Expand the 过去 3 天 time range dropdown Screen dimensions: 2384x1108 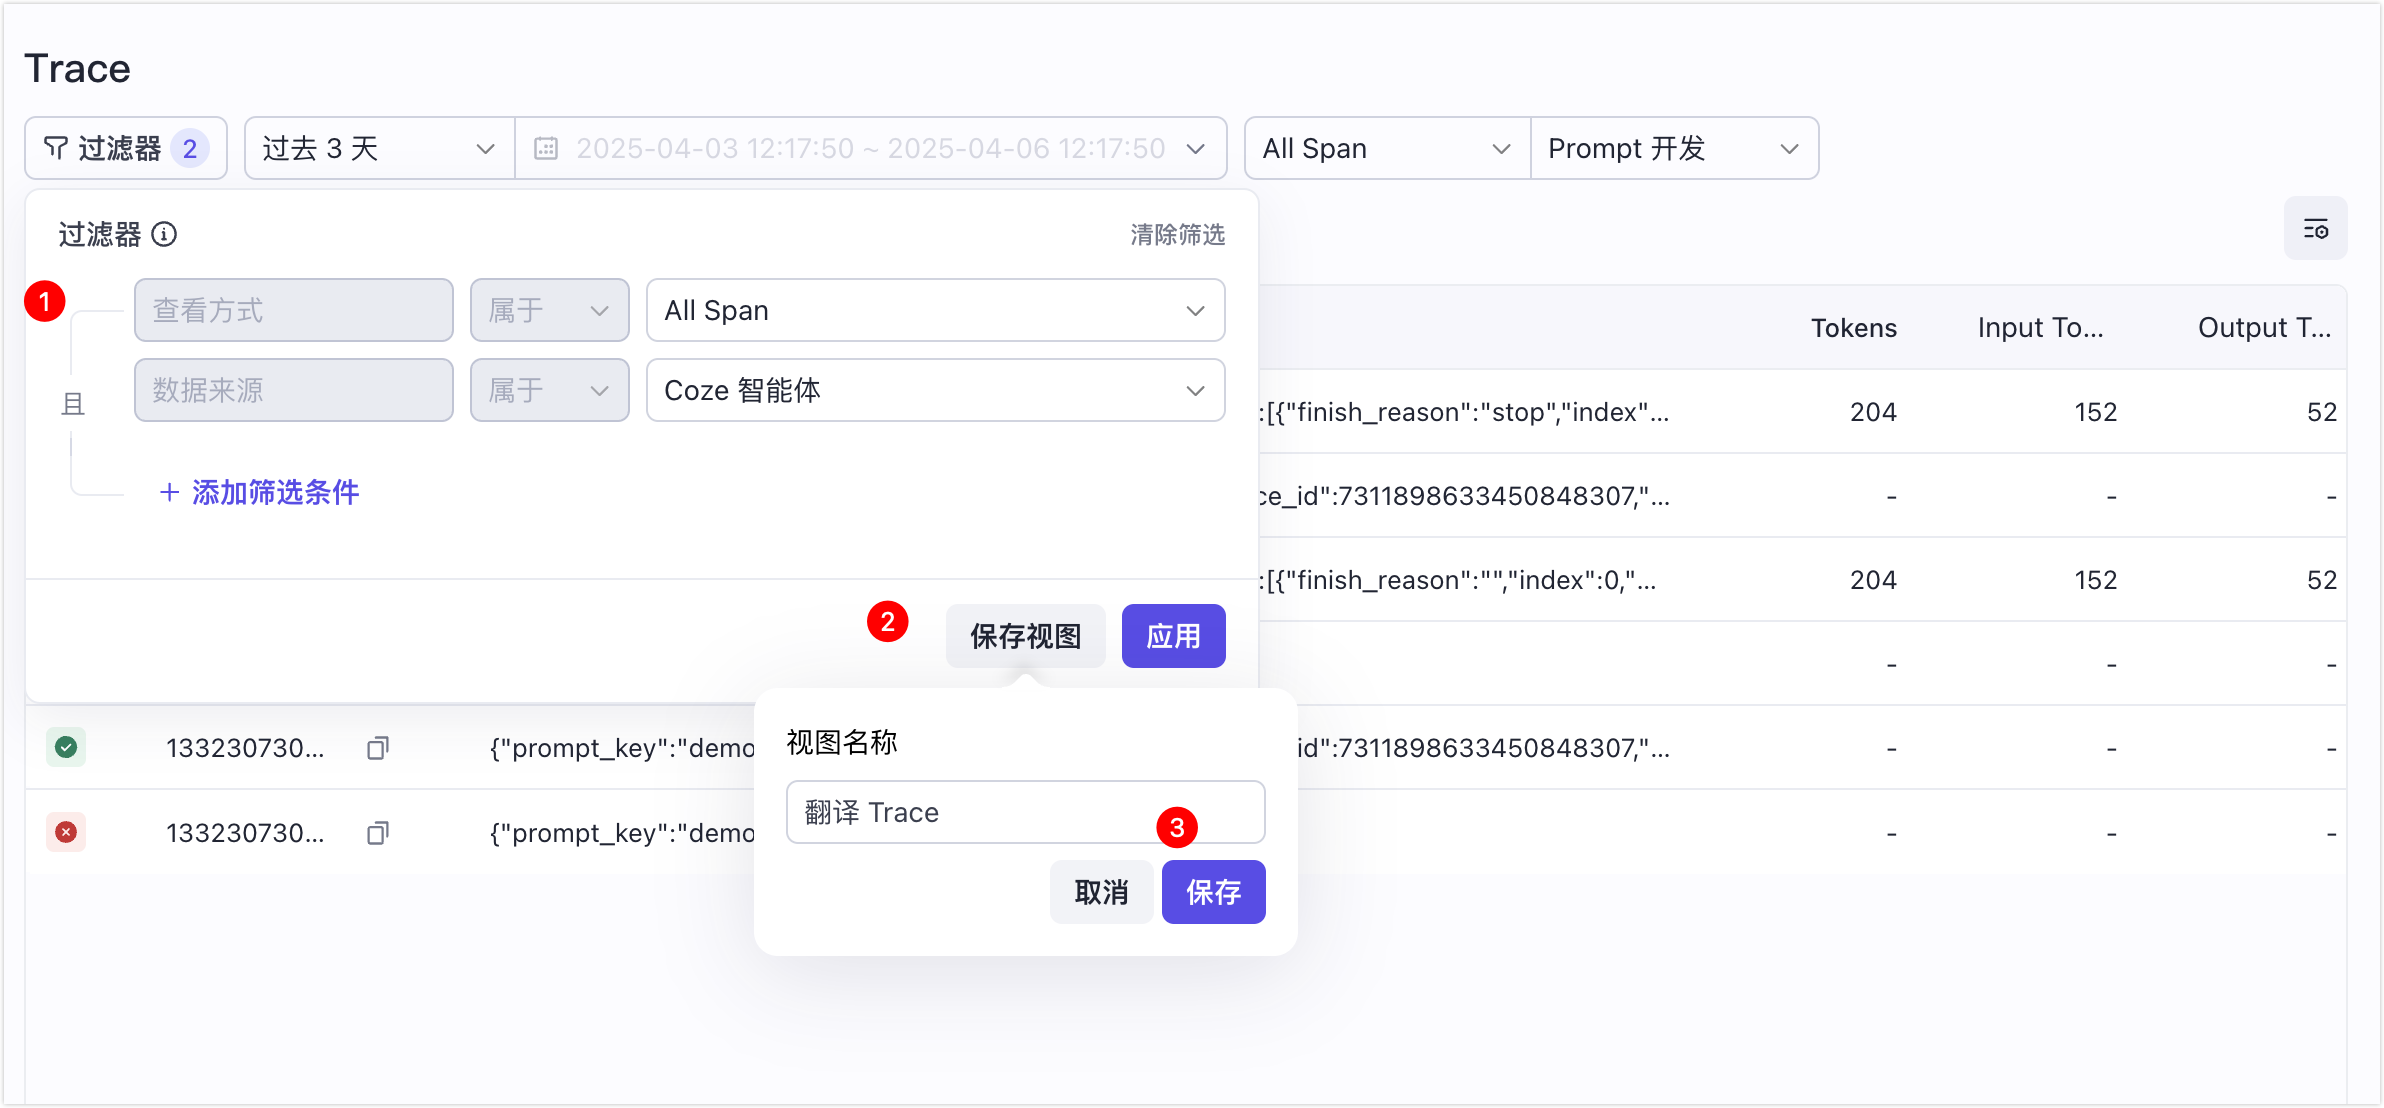coord(379,148)
